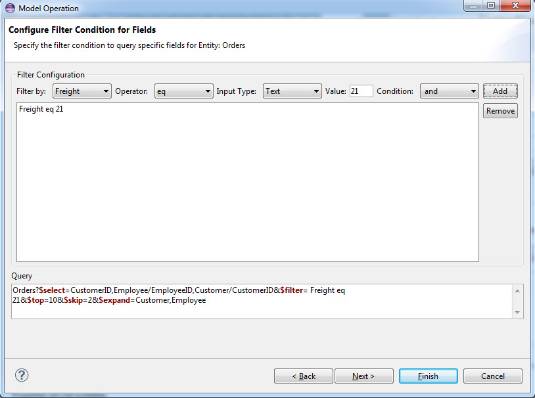This screenshot has width=535, height=398.
Task: Open the Operator dropdown showing eq
Action: [184, 91]
